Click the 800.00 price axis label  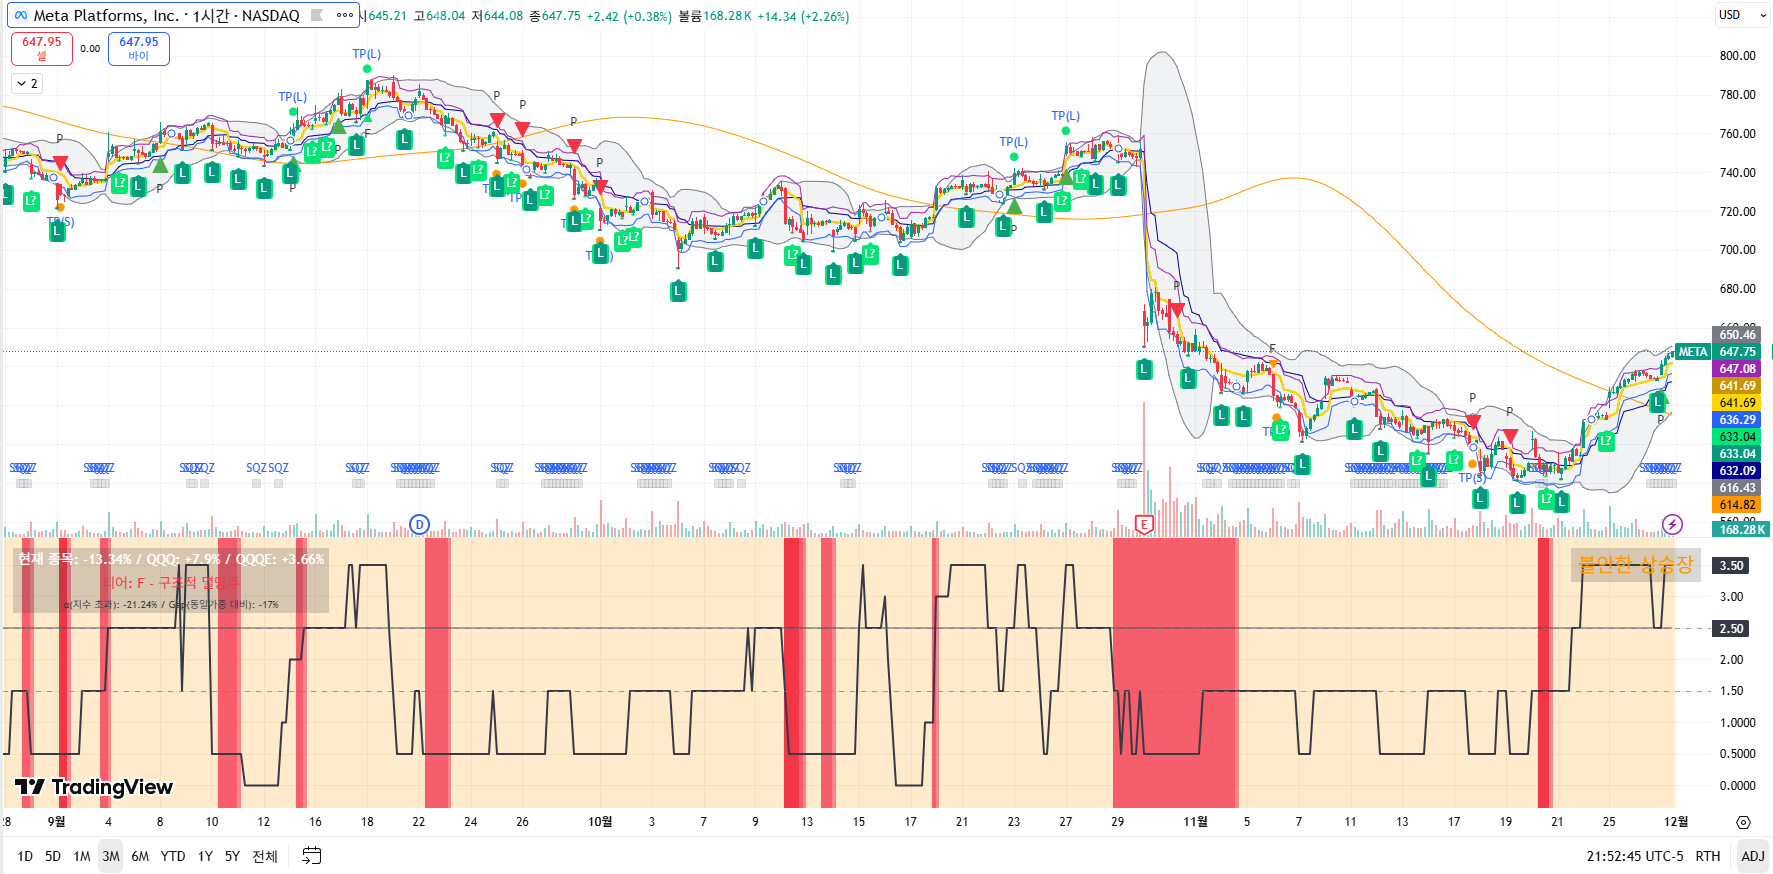click(1737, 56)
